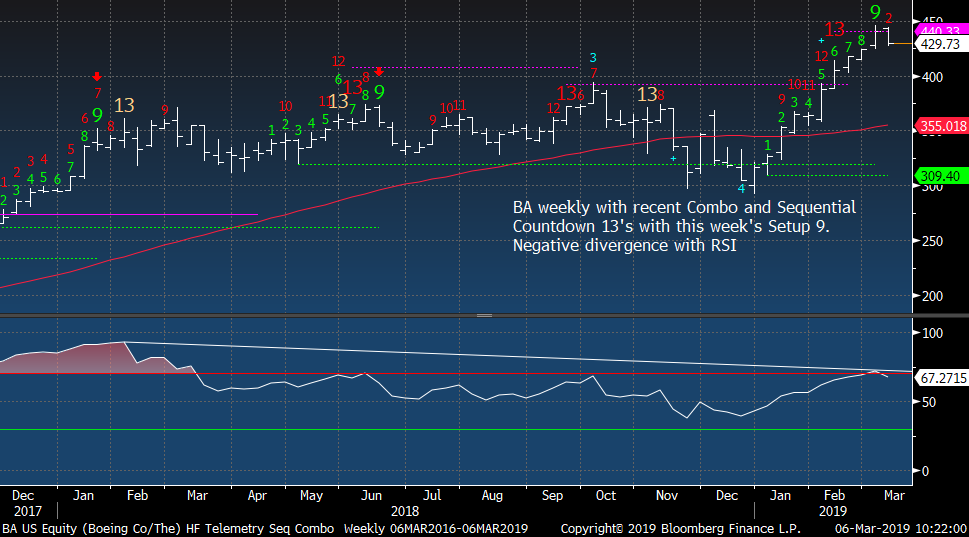This screenshot has width=969, height=537.
Task: Select the cyan 3 marker above October 2018
Action: tap(593, 57)
